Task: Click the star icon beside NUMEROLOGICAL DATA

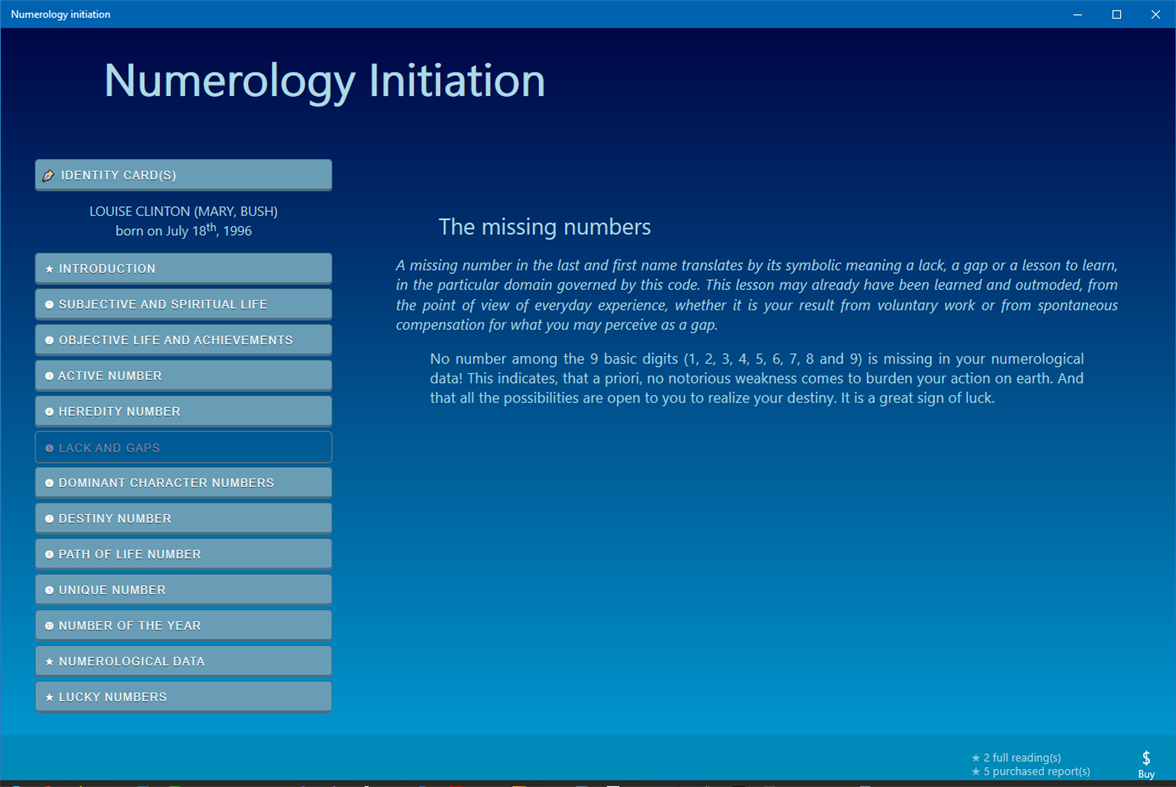Action: pyautogui.click(x=48, y=660)
